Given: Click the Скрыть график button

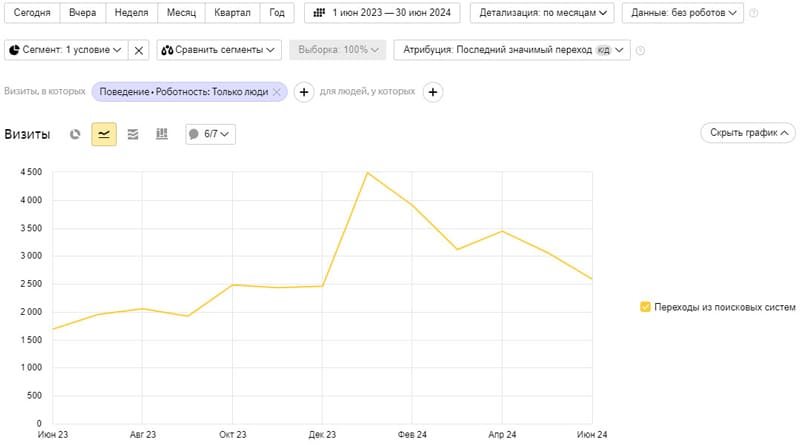Looking at the screenshot, I should pyautogui.click(x=748, y=133).
